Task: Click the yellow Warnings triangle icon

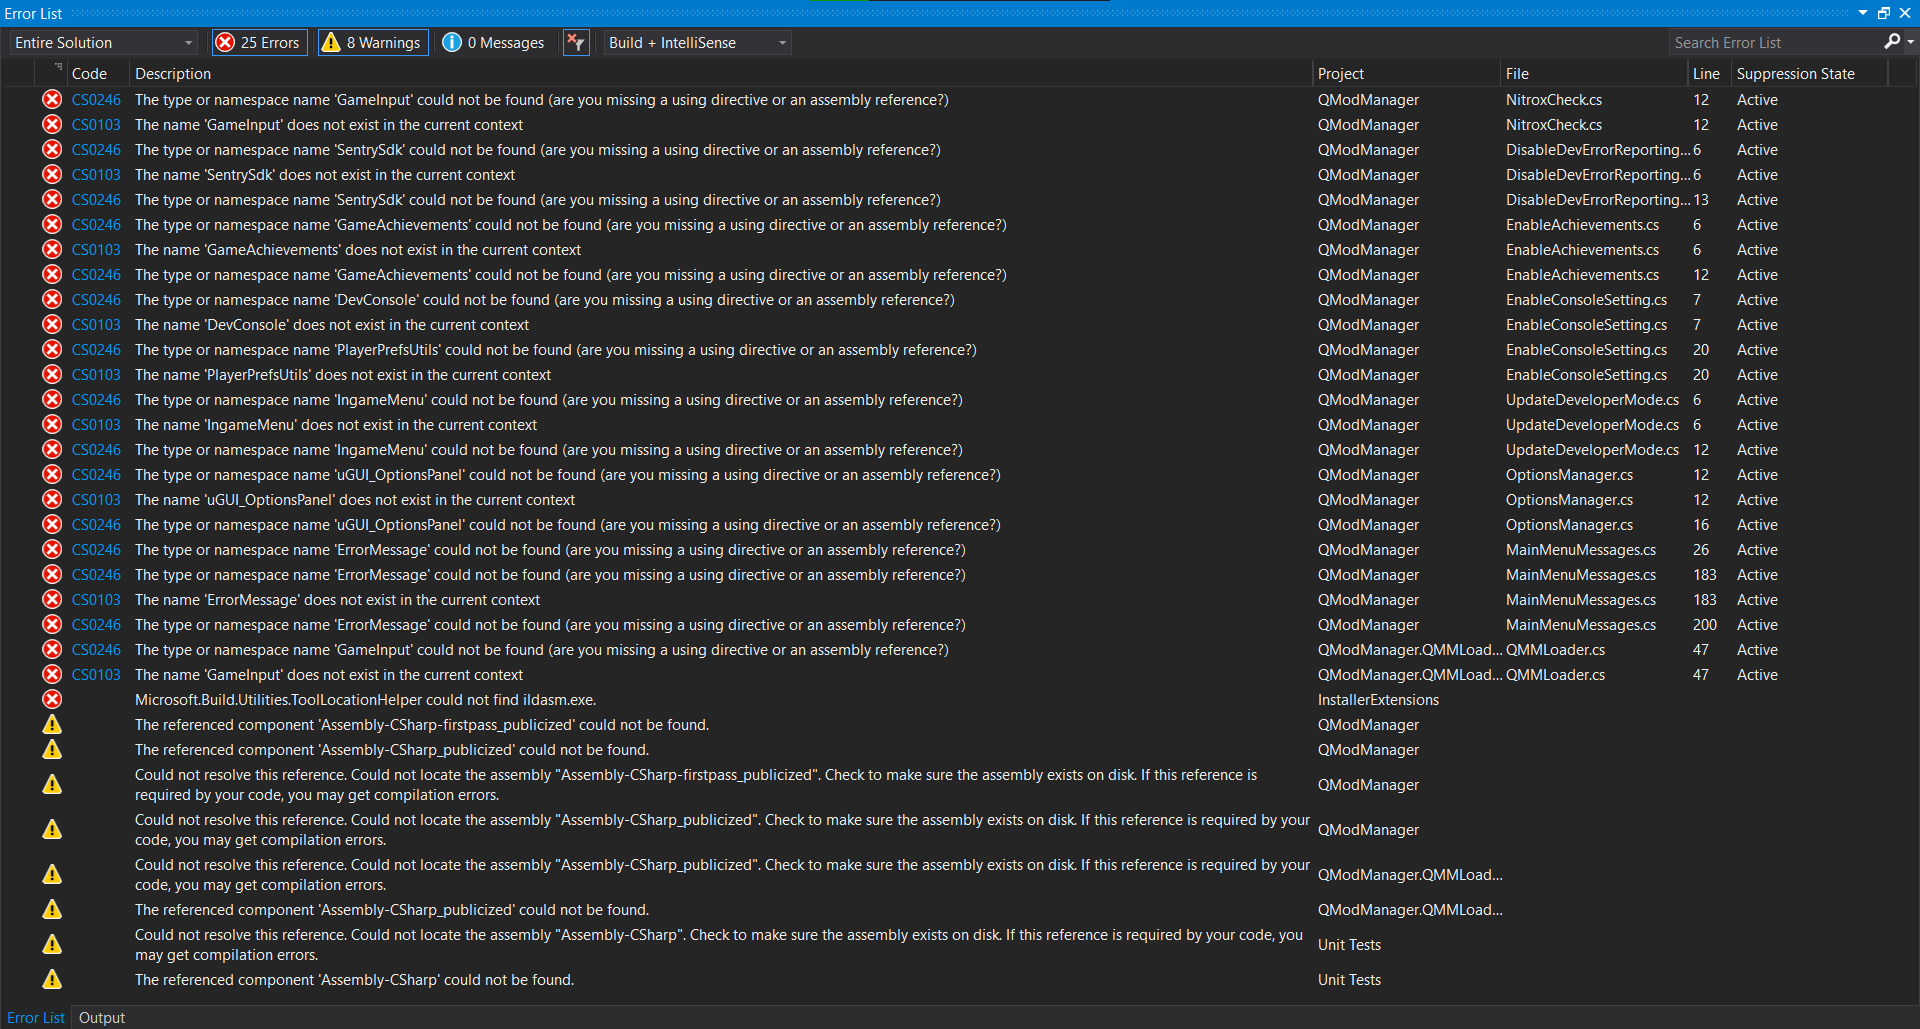Action: click(x=331, y=42)
